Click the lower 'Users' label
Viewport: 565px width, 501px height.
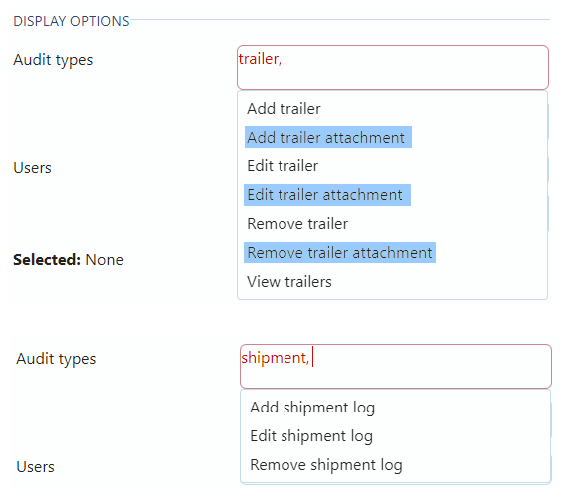click(x=35, y=467)
